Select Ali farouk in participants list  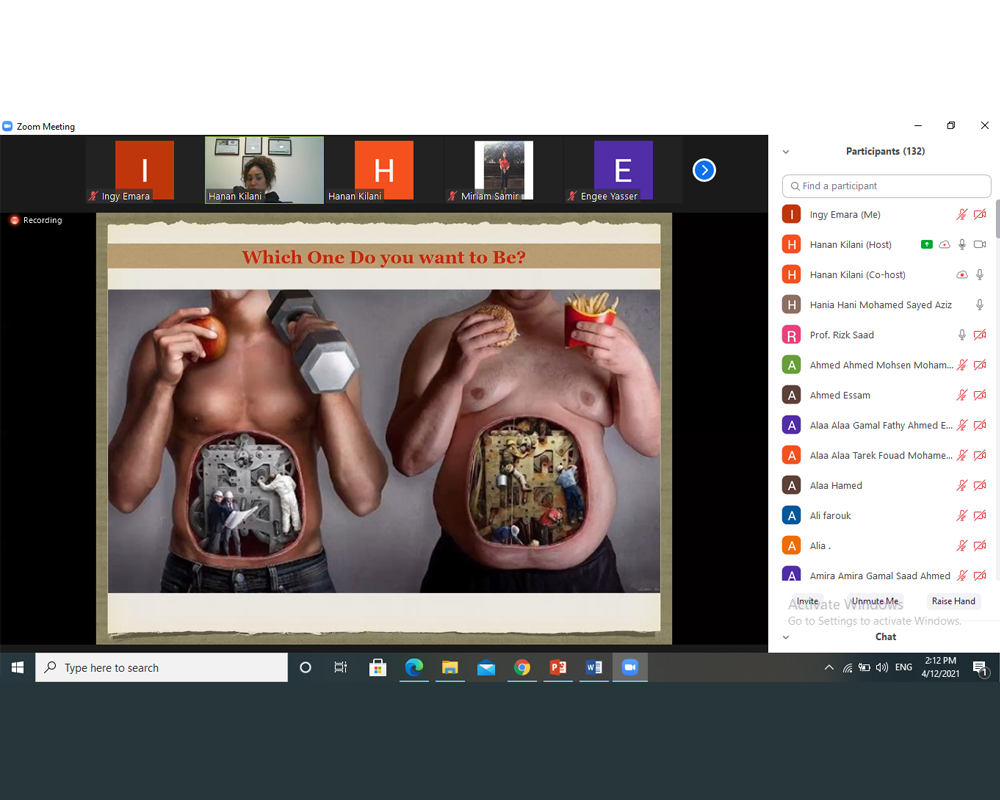(831, 516)
